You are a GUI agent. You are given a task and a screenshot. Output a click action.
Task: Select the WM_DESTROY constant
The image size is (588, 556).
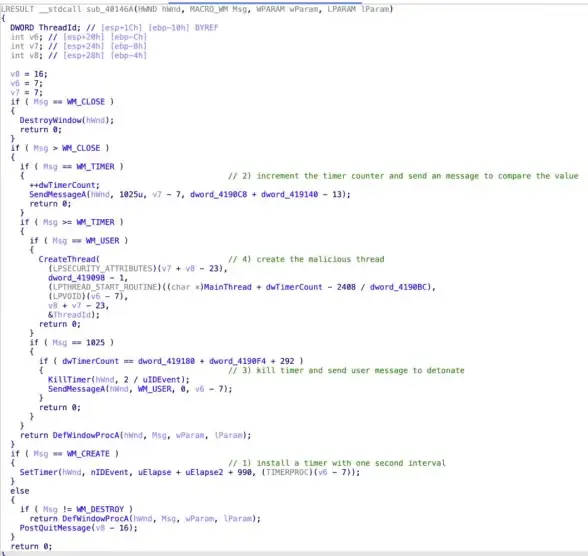100,510
